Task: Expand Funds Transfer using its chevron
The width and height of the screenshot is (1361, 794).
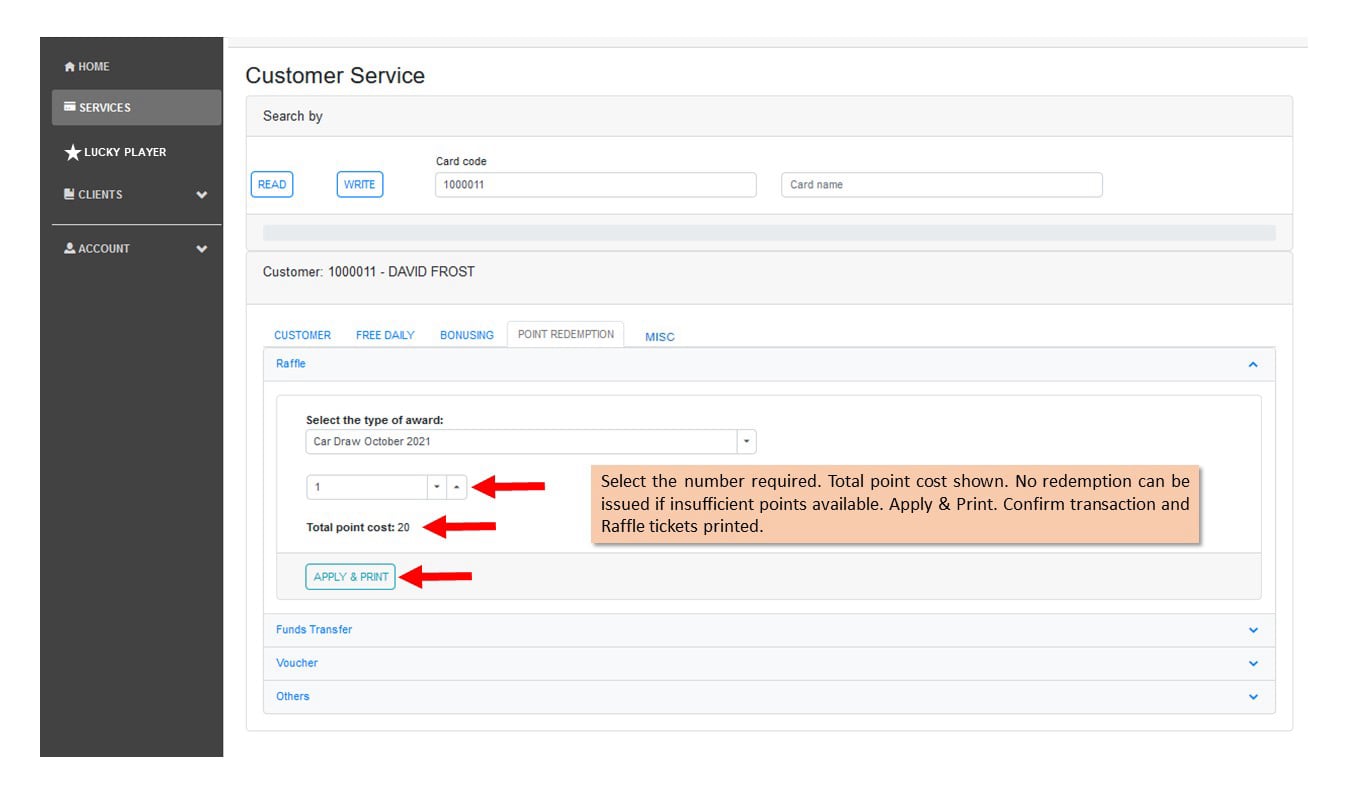Action: [1254, 631]
